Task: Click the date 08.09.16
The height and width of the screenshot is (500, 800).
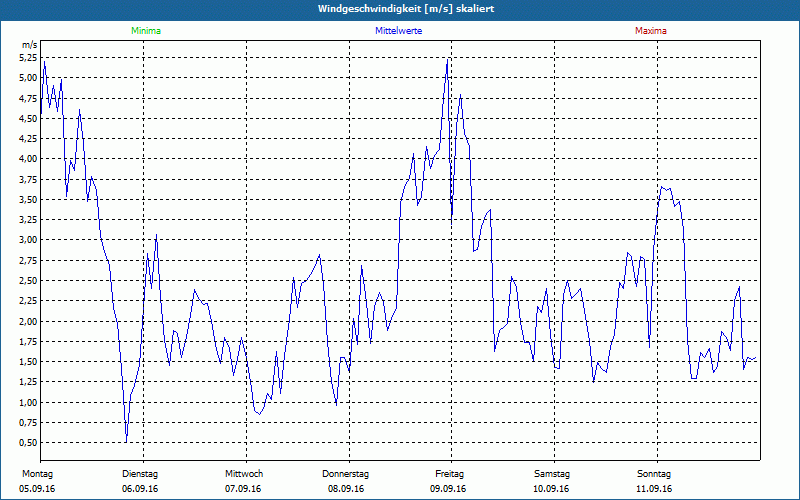Action: tap(346, 489)
